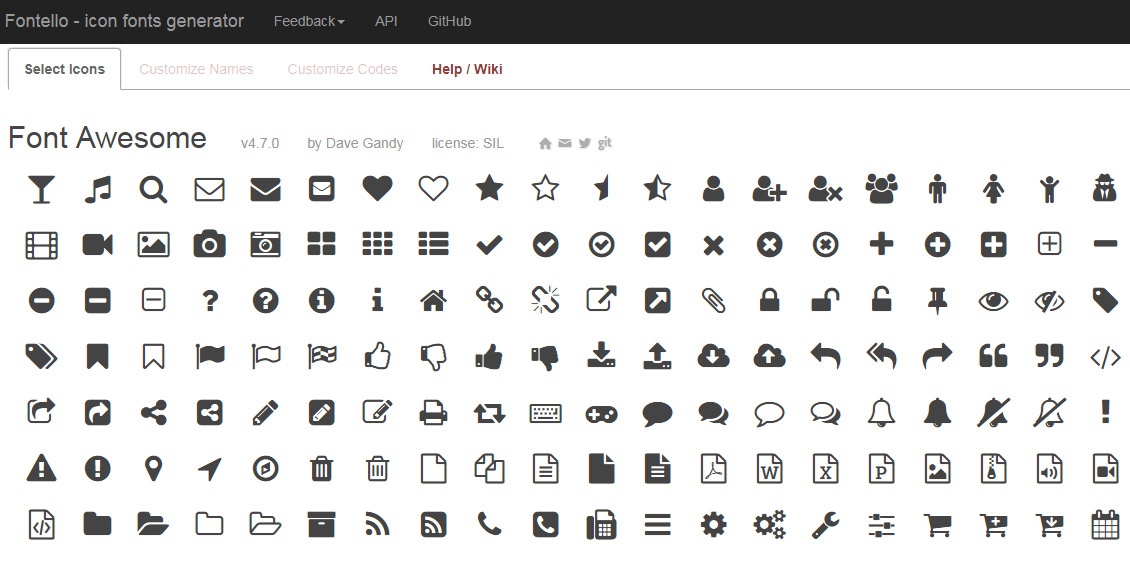Pick the magnifying glass search icon
This screenshot has height=561, width=1130.
(154, 189)
